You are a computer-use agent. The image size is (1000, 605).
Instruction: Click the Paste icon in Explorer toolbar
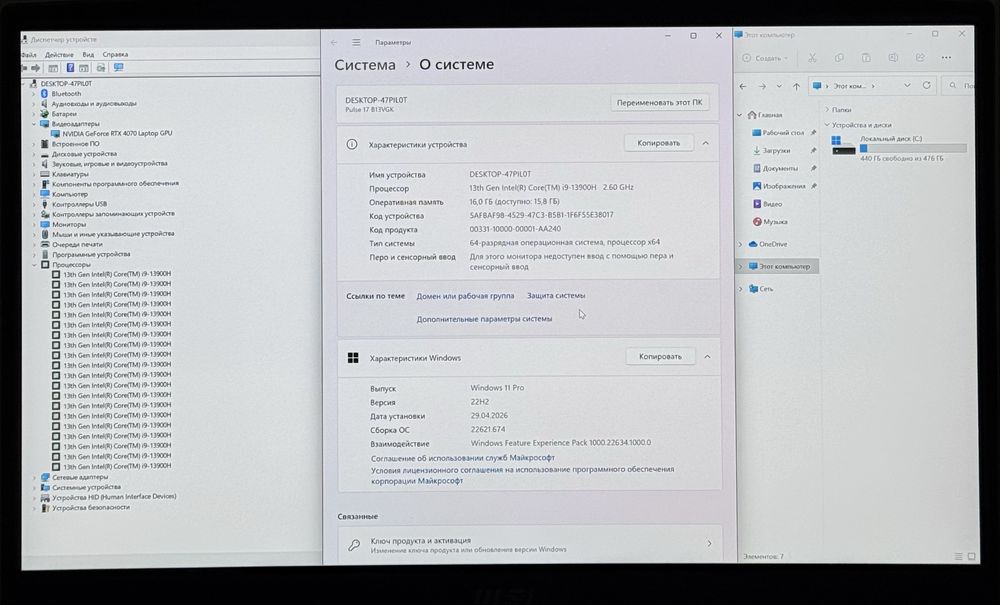(x=866, y=58)
